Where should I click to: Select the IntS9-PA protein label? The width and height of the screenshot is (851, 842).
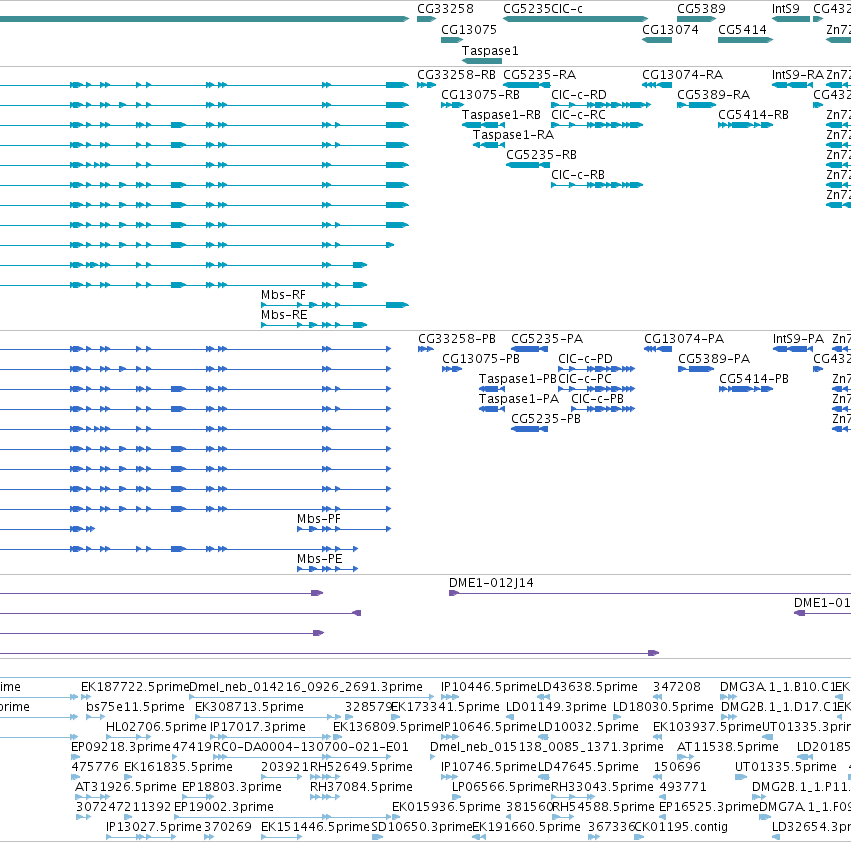tap(798, 338)
